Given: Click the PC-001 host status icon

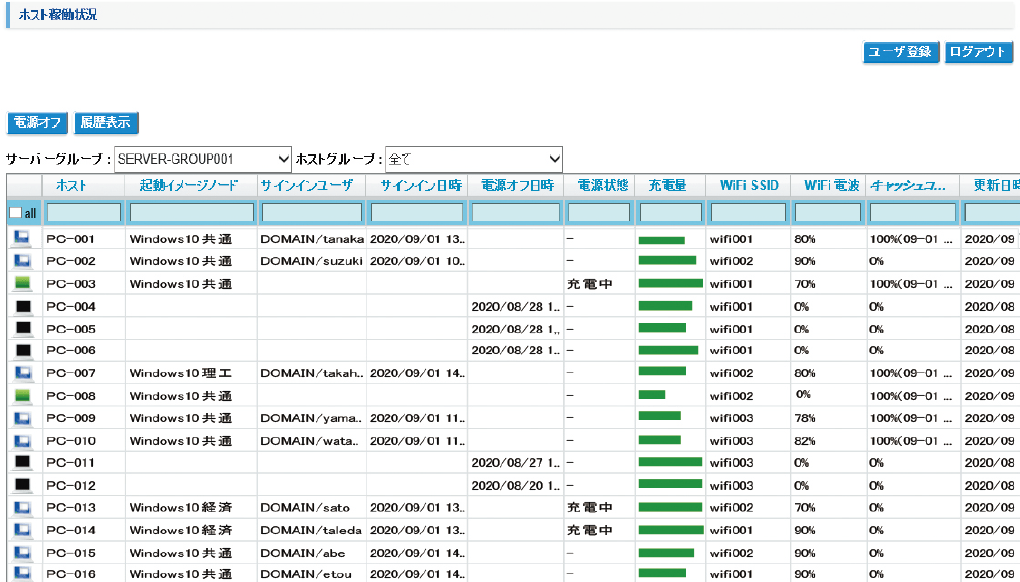Looking at the screenshot, I should click(23, 239).
